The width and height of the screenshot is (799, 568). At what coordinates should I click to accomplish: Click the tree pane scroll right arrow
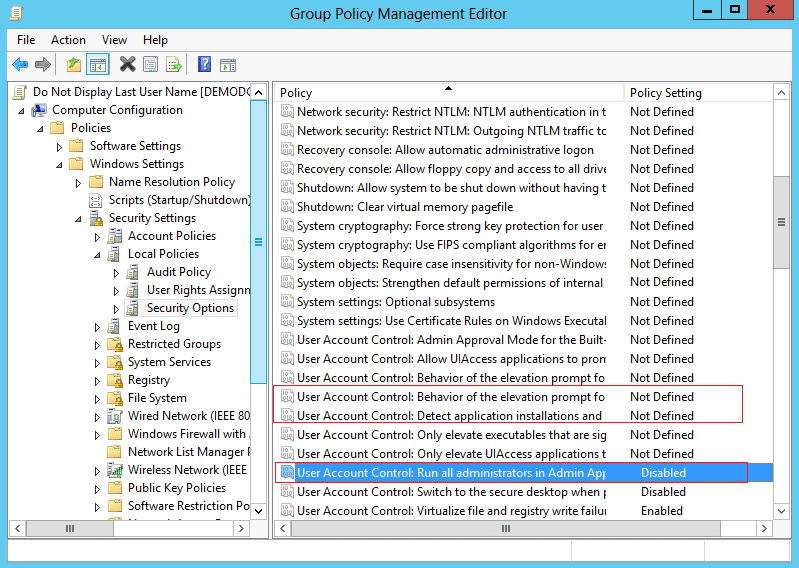[242, 528]
